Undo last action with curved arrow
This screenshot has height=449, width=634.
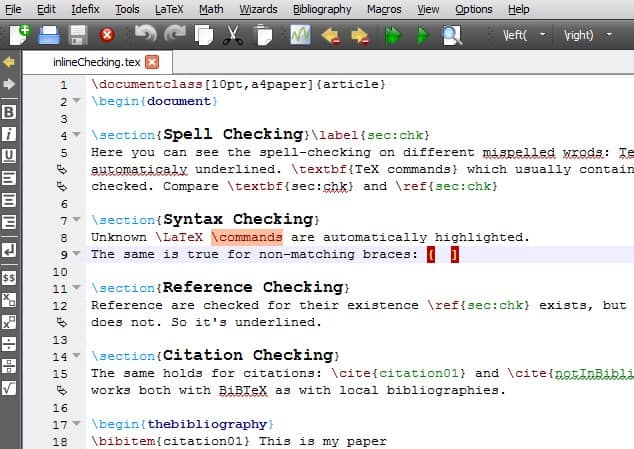(x=146, y=34)
